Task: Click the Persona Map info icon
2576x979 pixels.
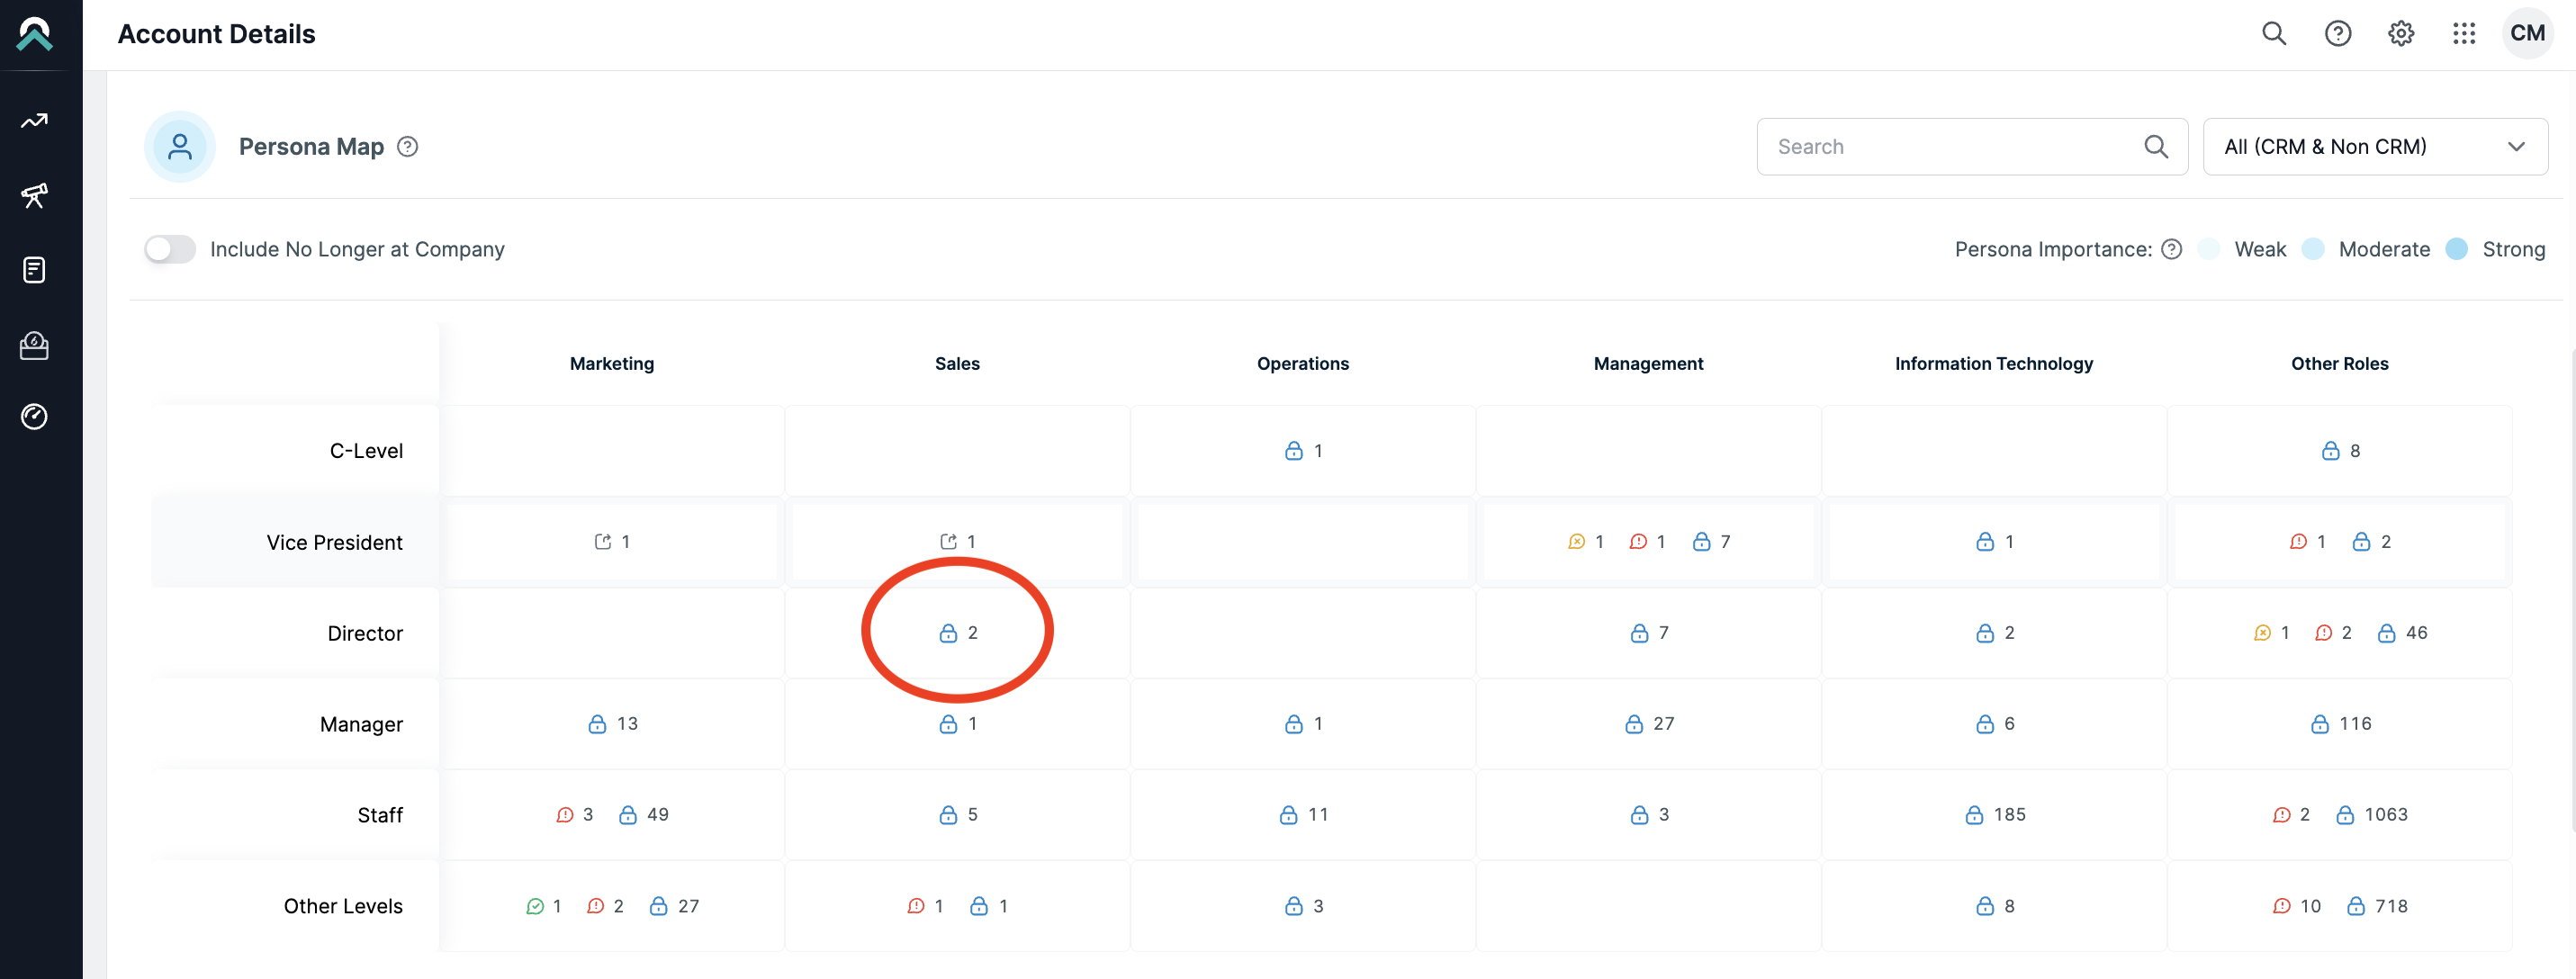Action: point(407,147)
